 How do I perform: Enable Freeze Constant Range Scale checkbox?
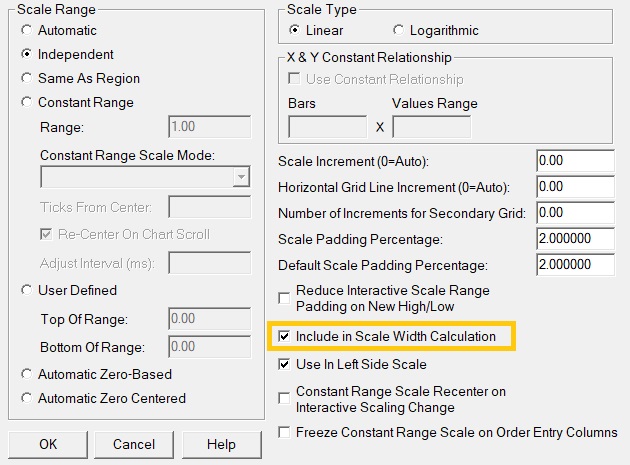[x=284, y=433]
